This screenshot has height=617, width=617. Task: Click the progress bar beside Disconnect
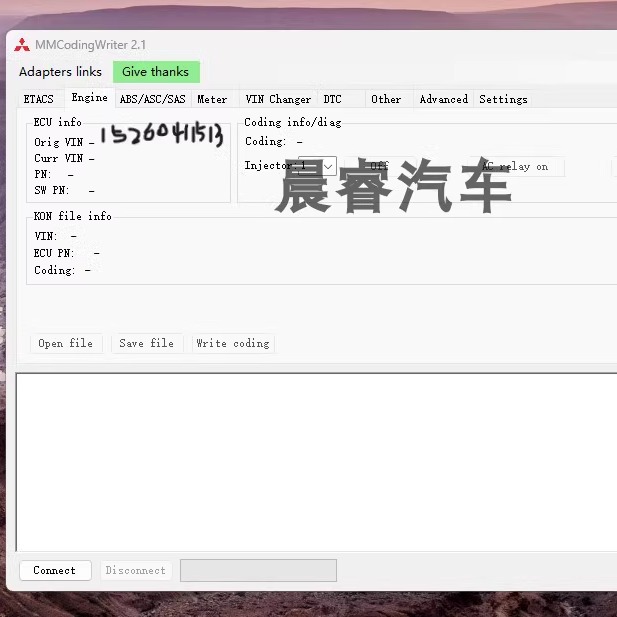click(x=259, y=570)
